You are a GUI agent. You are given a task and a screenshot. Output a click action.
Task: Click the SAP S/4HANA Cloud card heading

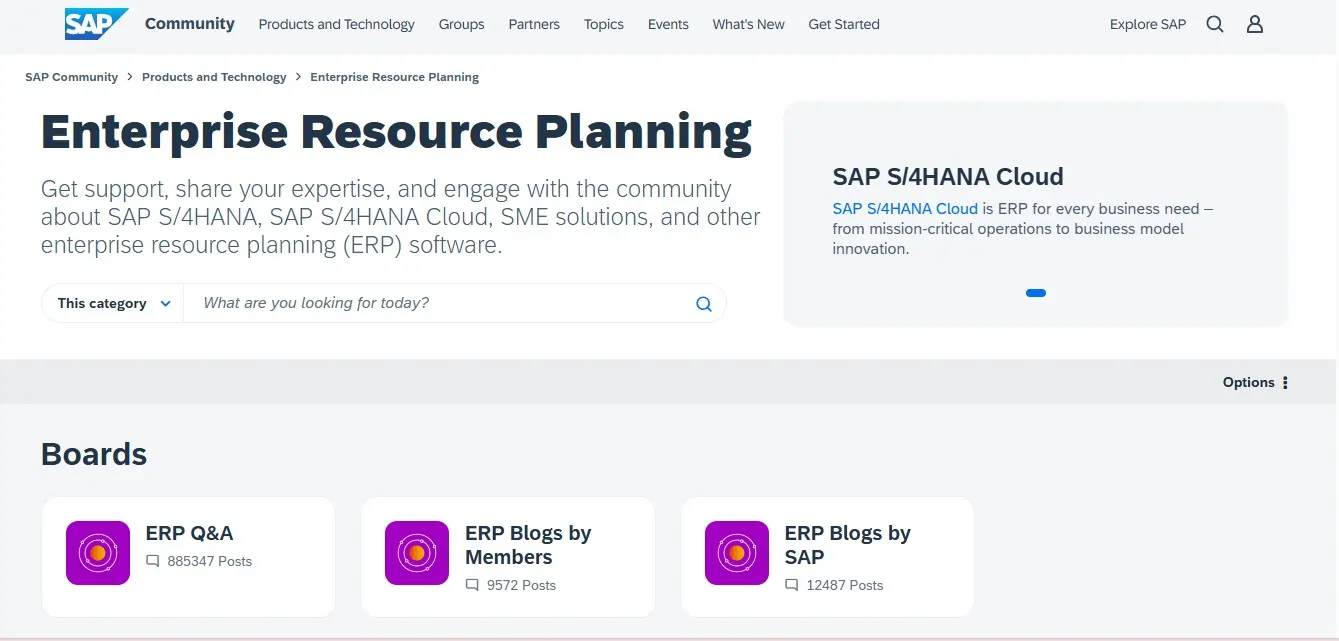[948, 177]
